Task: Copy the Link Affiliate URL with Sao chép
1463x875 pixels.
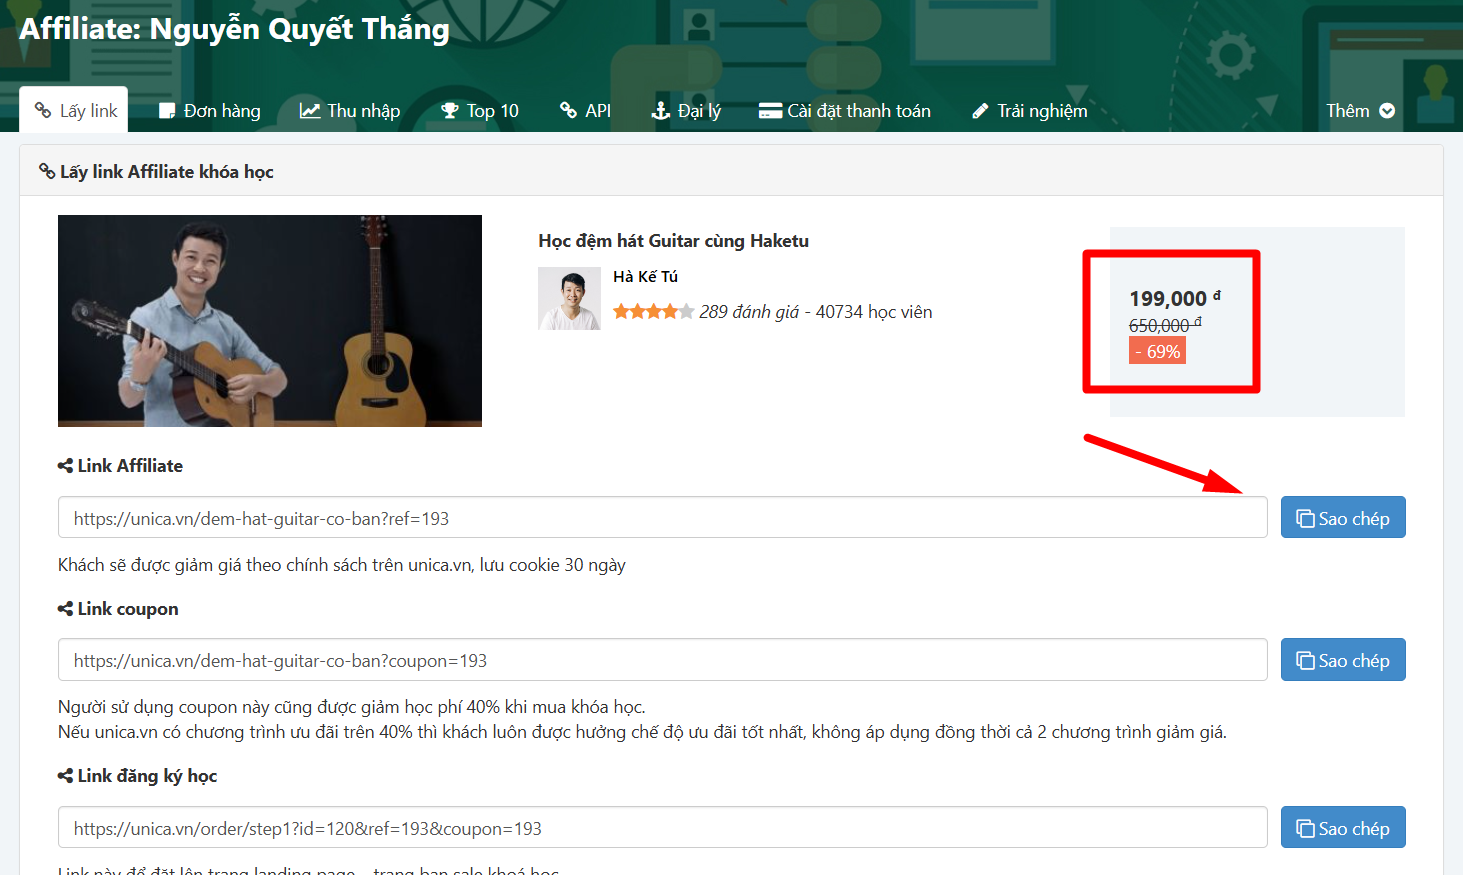Action: click(1342, 518)
